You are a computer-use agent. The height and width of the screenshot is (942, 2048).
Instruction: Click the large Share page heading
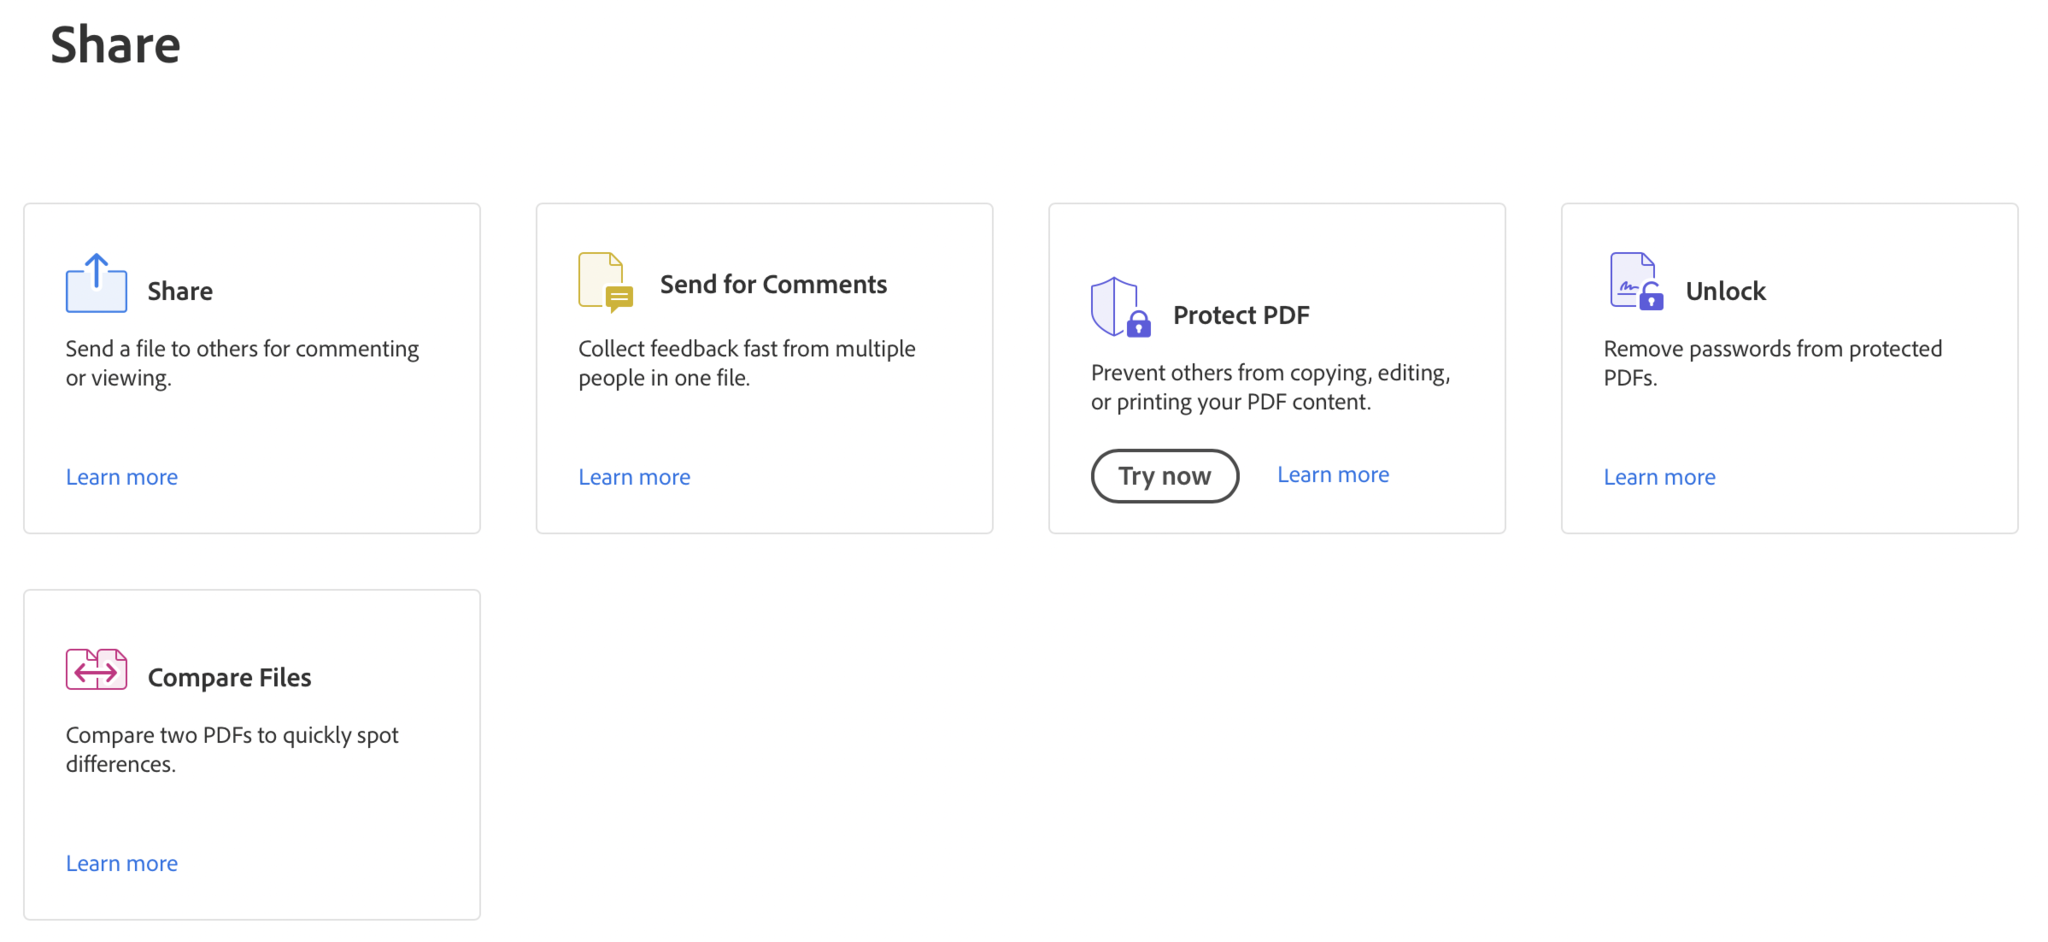point(116,46)
